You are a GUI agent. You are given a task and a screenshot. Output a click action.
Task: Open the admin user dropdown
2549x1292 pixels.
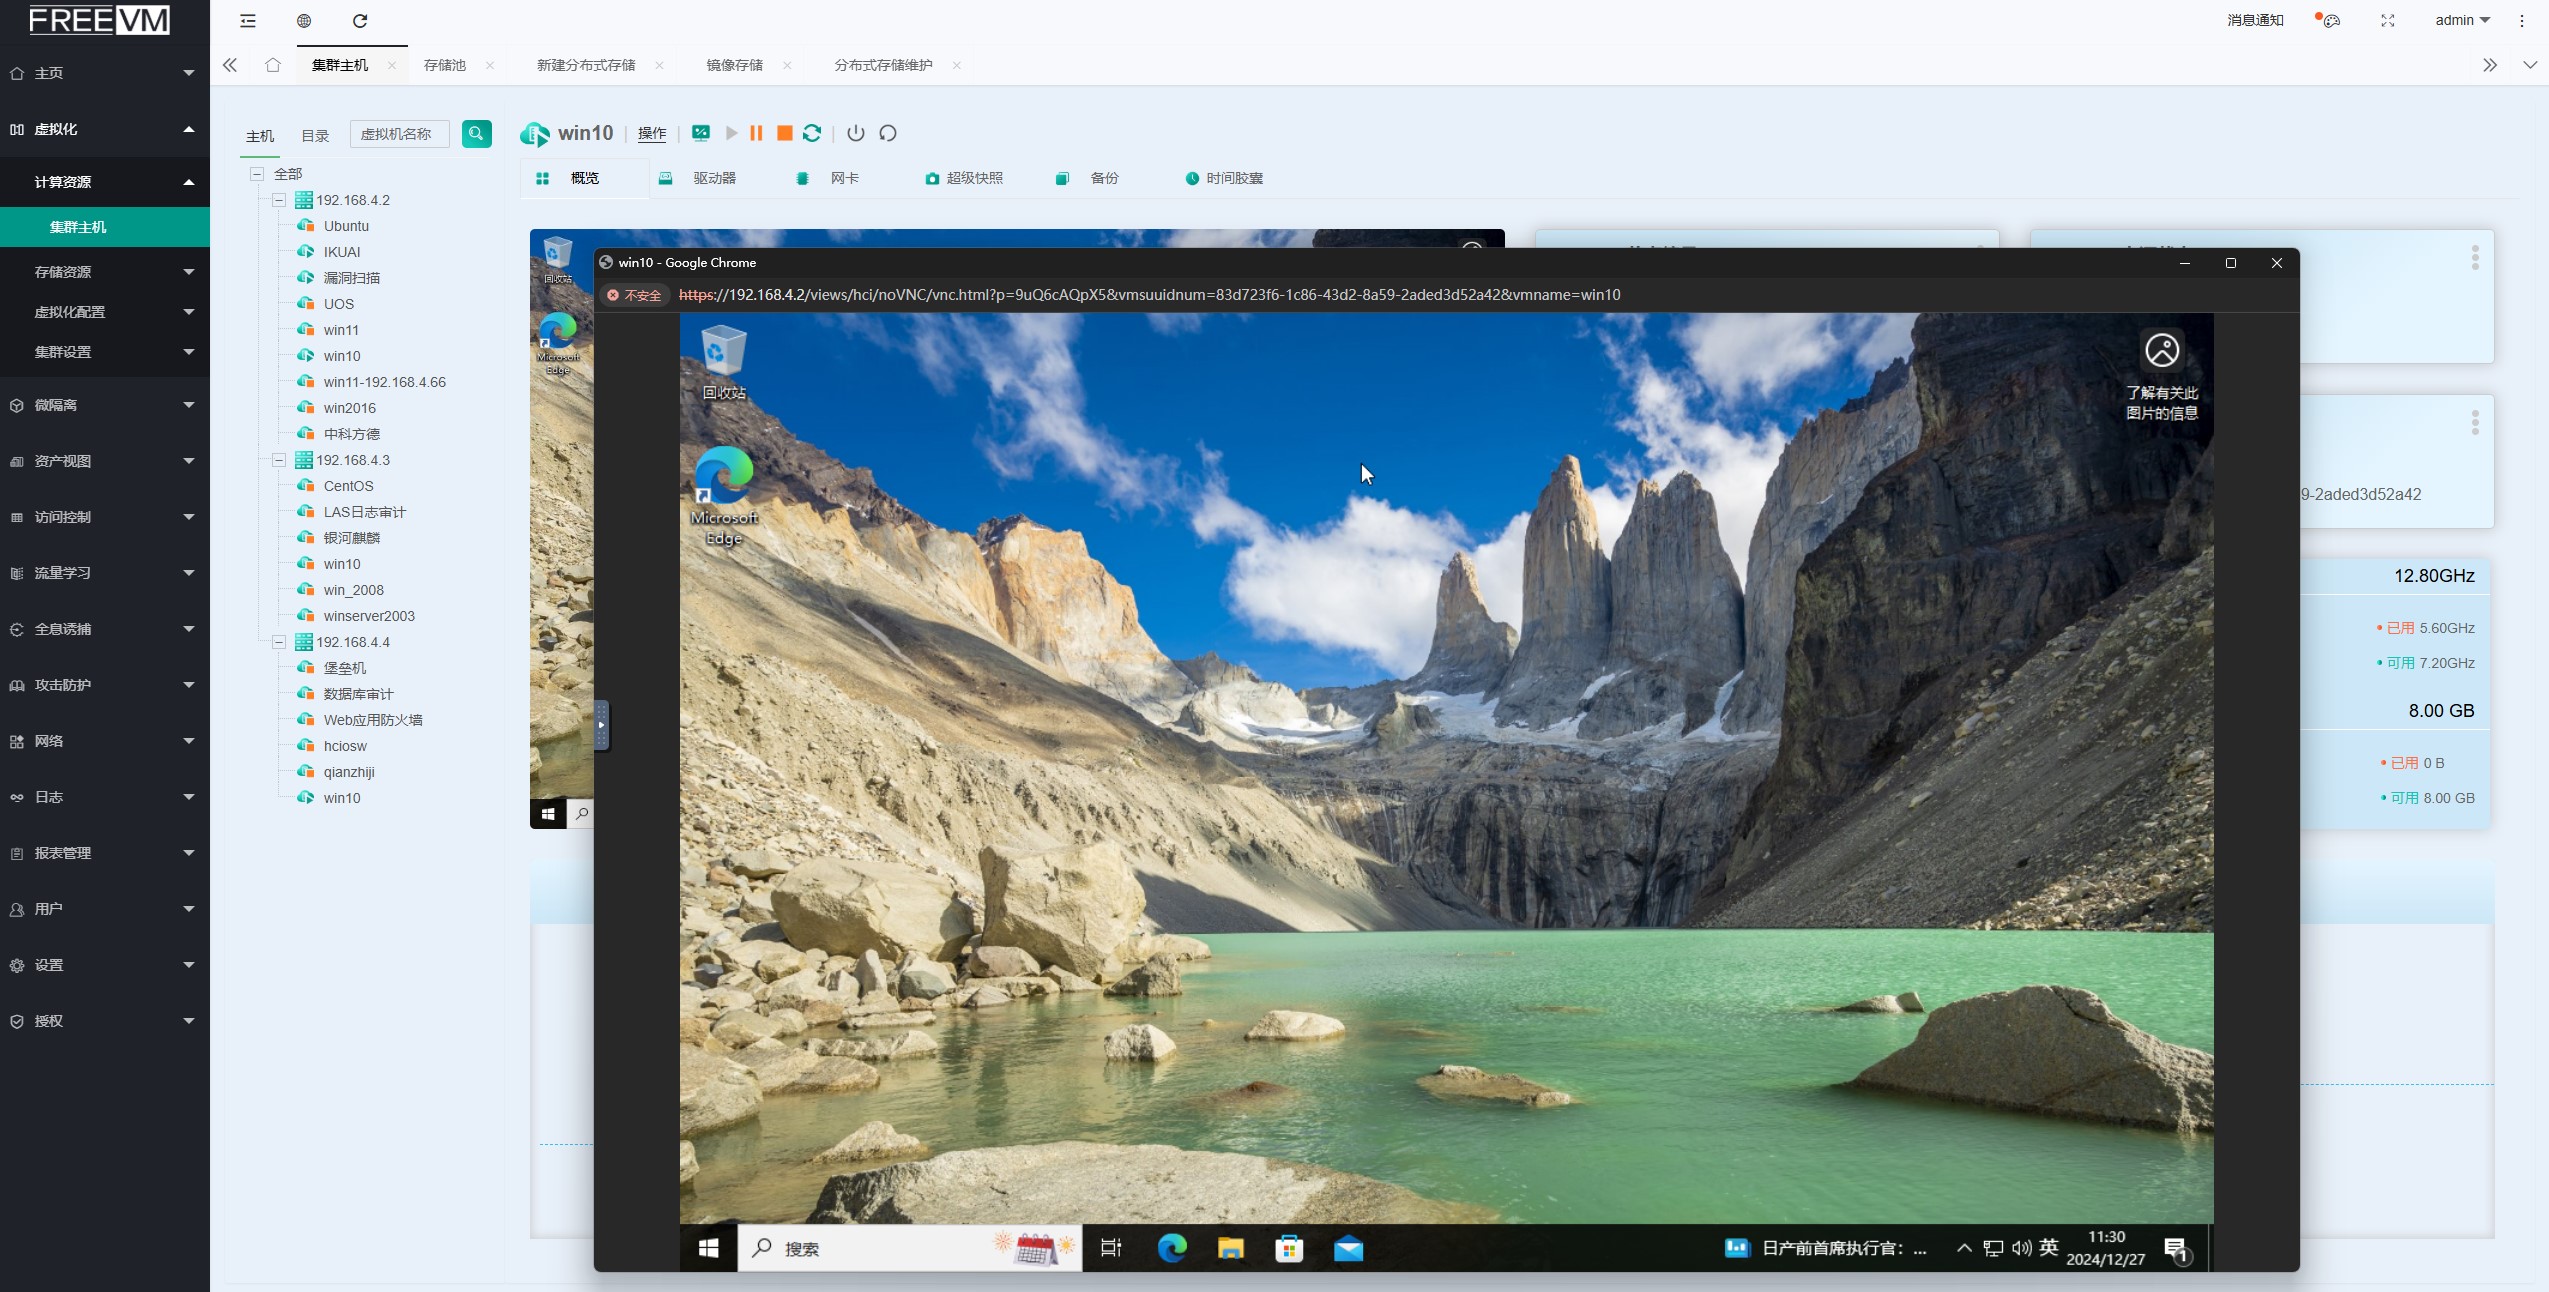coord(2462,20)
